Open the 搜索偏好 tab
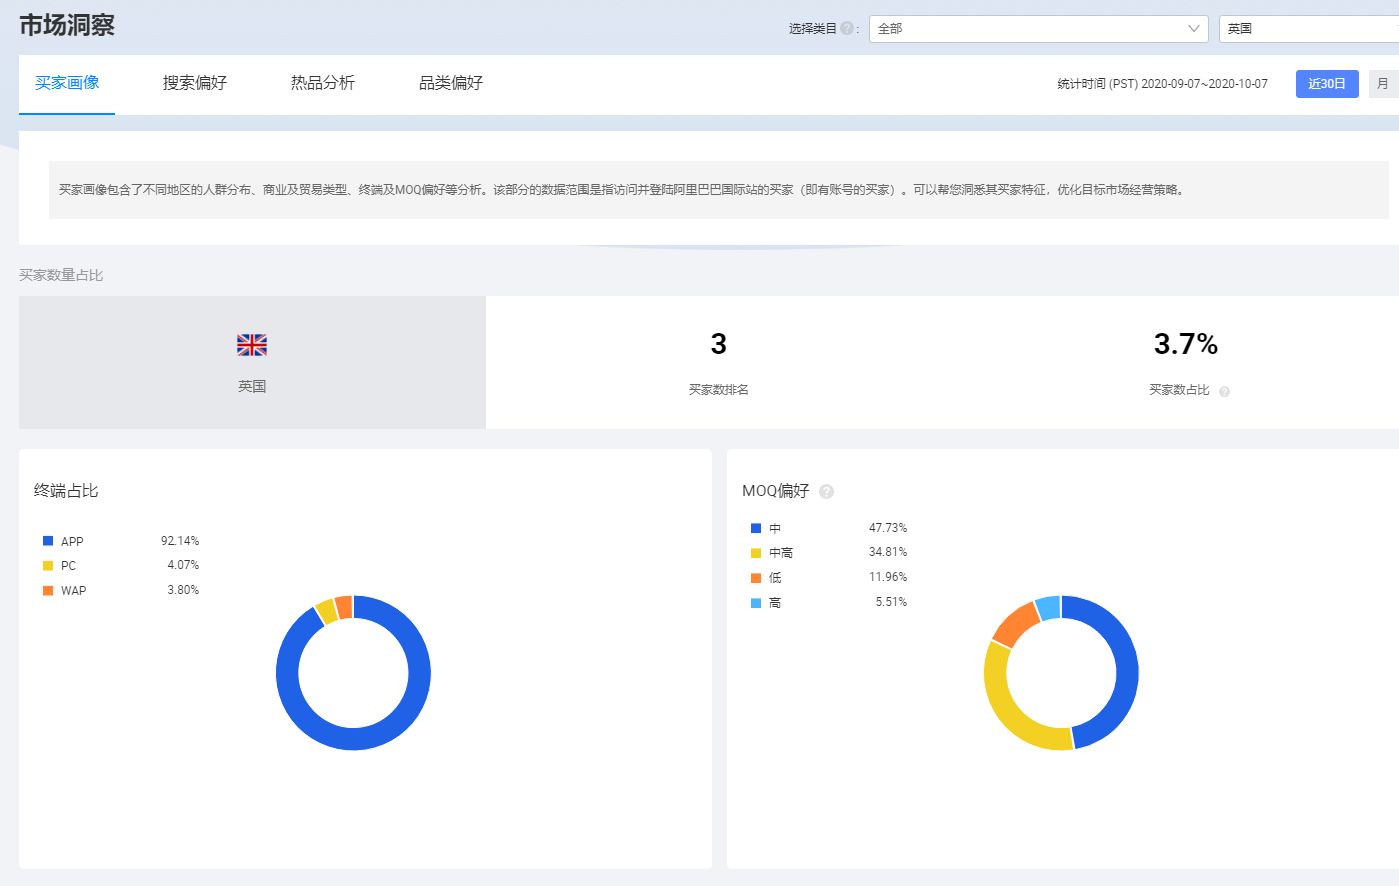The width and height of the screenshot is (1399, 886). pos(195,83)
